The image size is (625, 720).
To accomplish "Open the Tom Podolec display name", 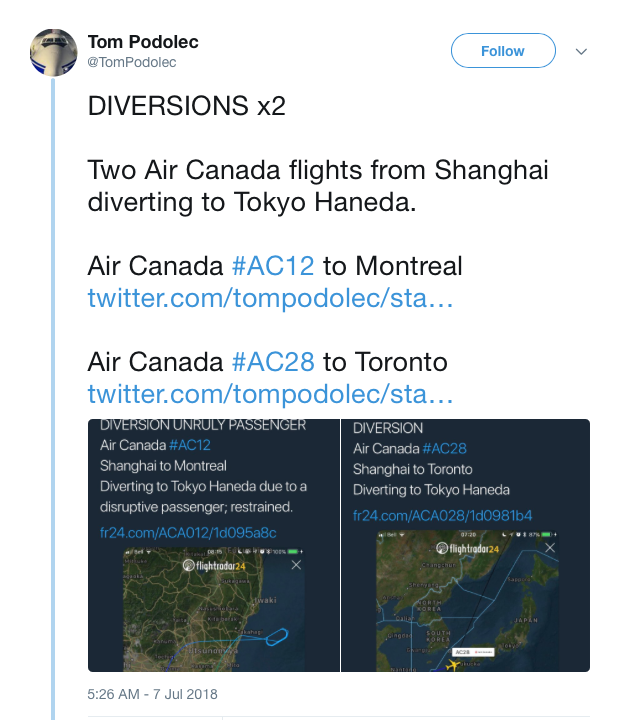I will [143, 42].
